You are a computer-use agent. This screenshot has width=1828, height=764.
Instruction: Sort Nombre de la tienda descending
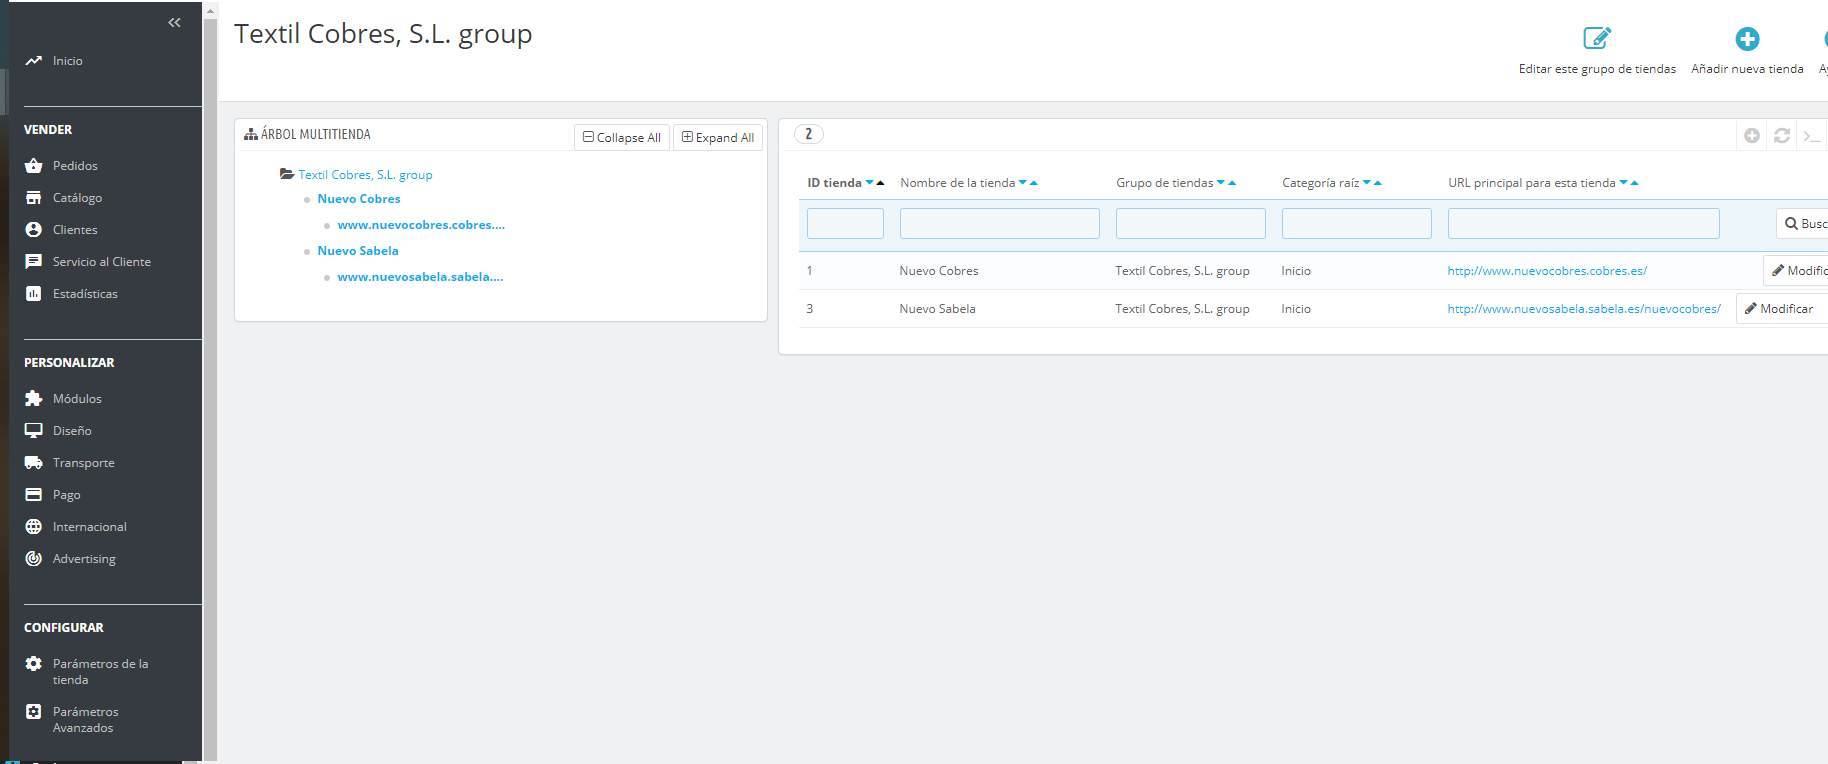pyautogui.click(x=1023, y=183)
